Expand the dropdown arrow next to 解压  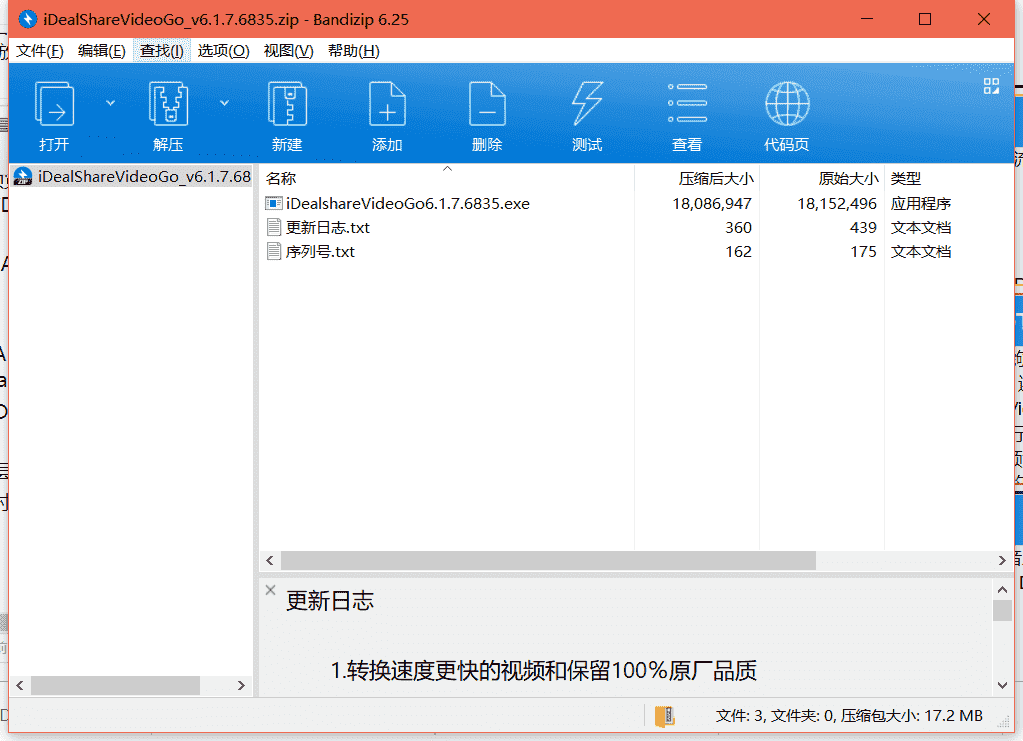point(224,103)
